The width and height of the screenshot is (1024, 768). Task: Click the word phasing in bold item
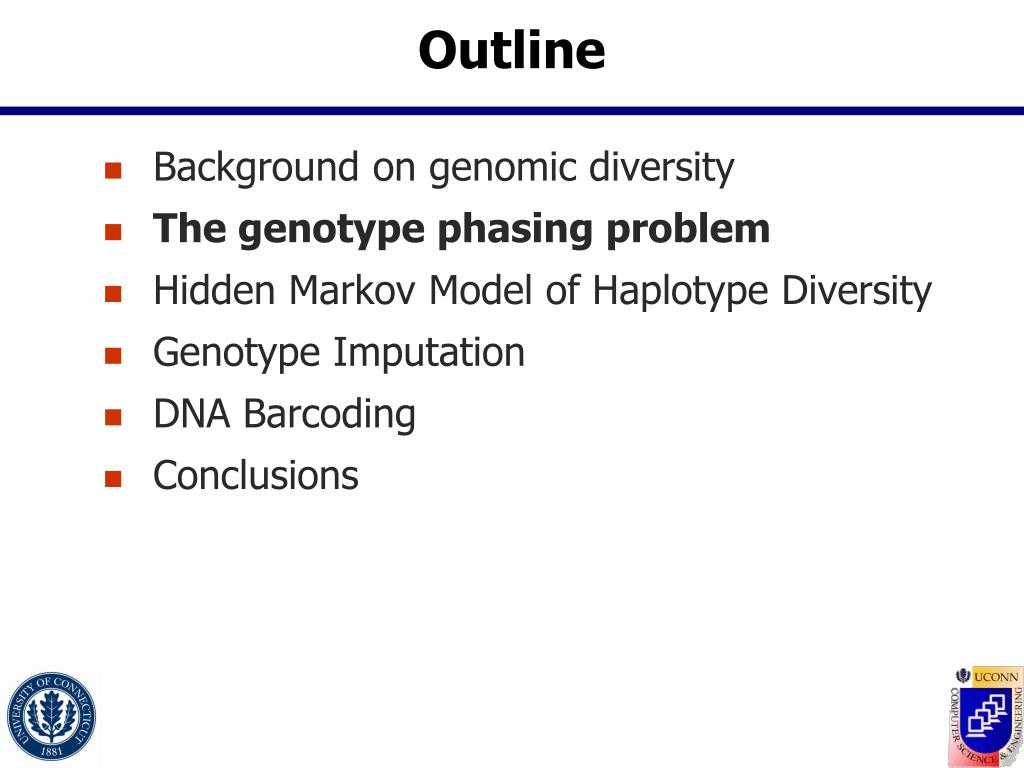pyautogui.click(x=515, y=231)
